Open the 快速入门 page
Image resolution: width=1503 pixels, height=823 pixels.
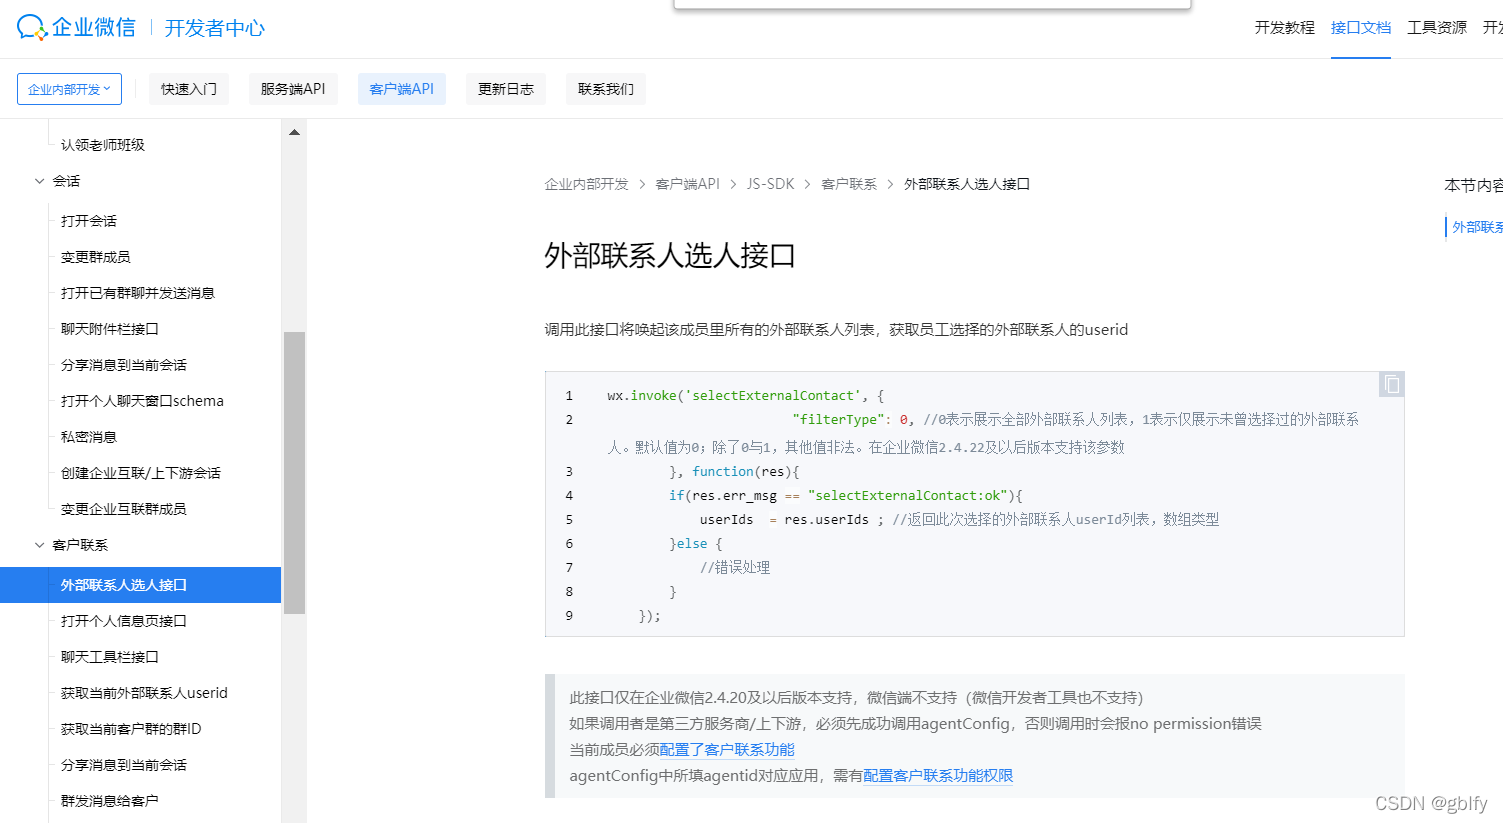tap(188, 88)
